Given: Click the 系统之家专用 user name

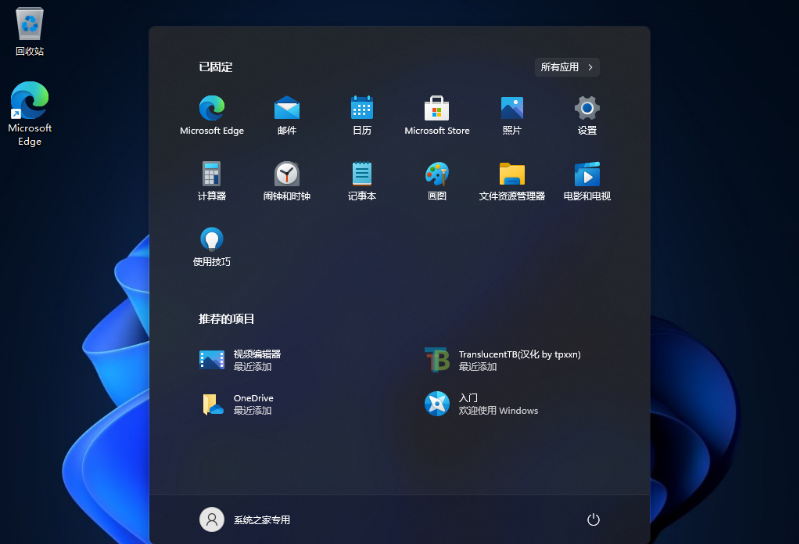Looking at the screenshot, I should (x=262, y=520).
